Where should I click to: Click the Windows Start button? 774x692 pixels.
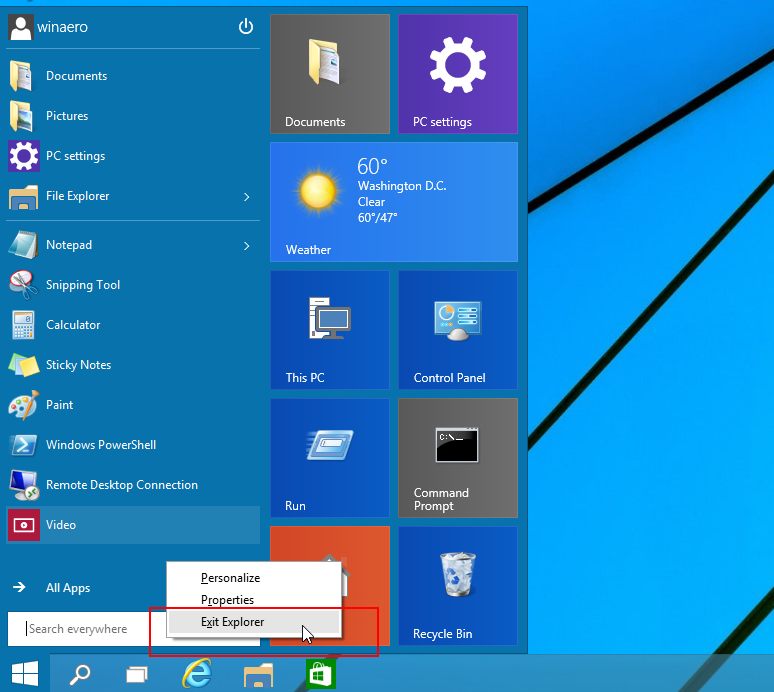(x=25, y=673)
